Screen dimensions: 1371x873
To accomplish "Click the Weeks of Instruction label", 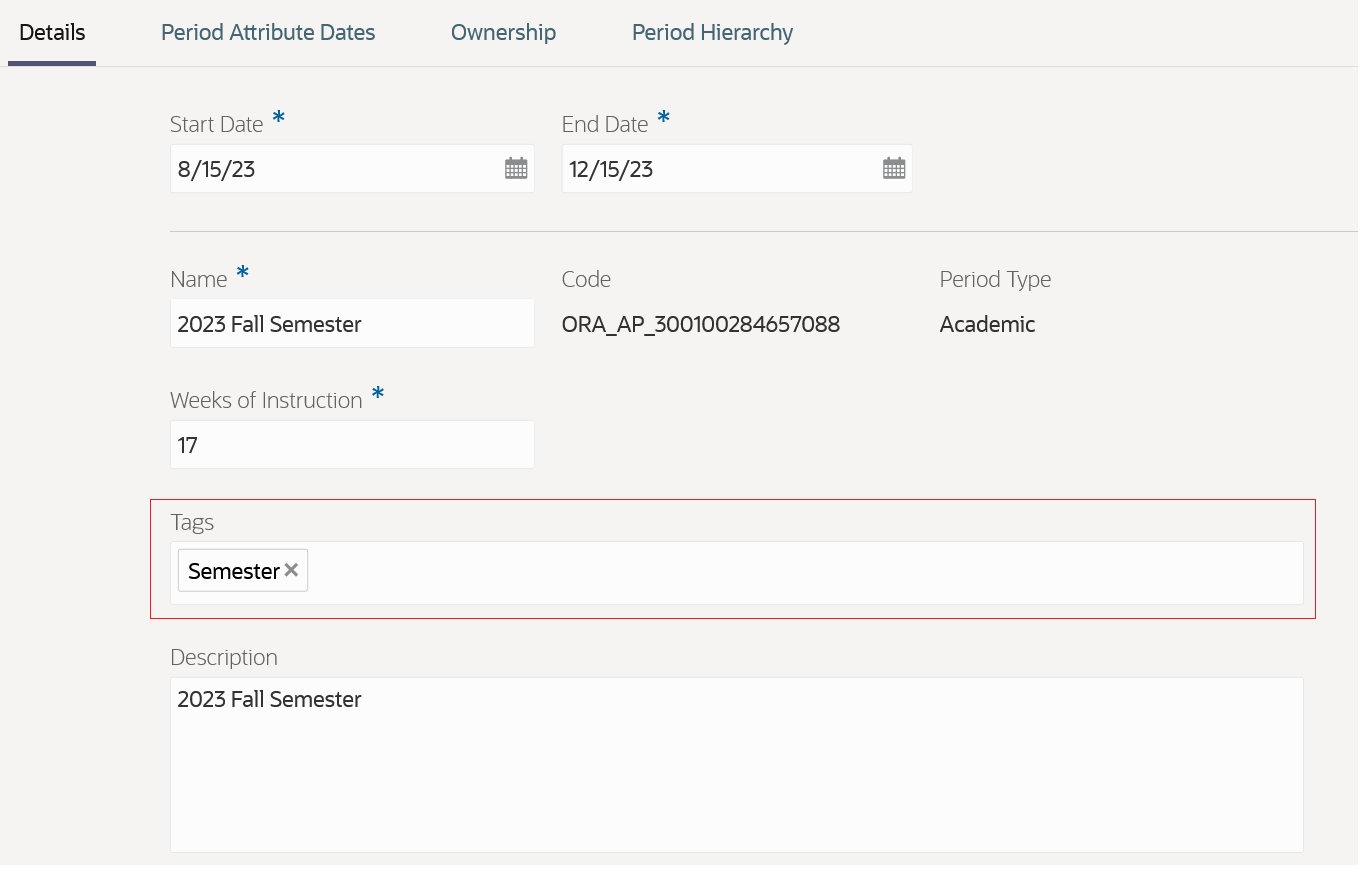I will pyautogui.click(x=266, y=400).
